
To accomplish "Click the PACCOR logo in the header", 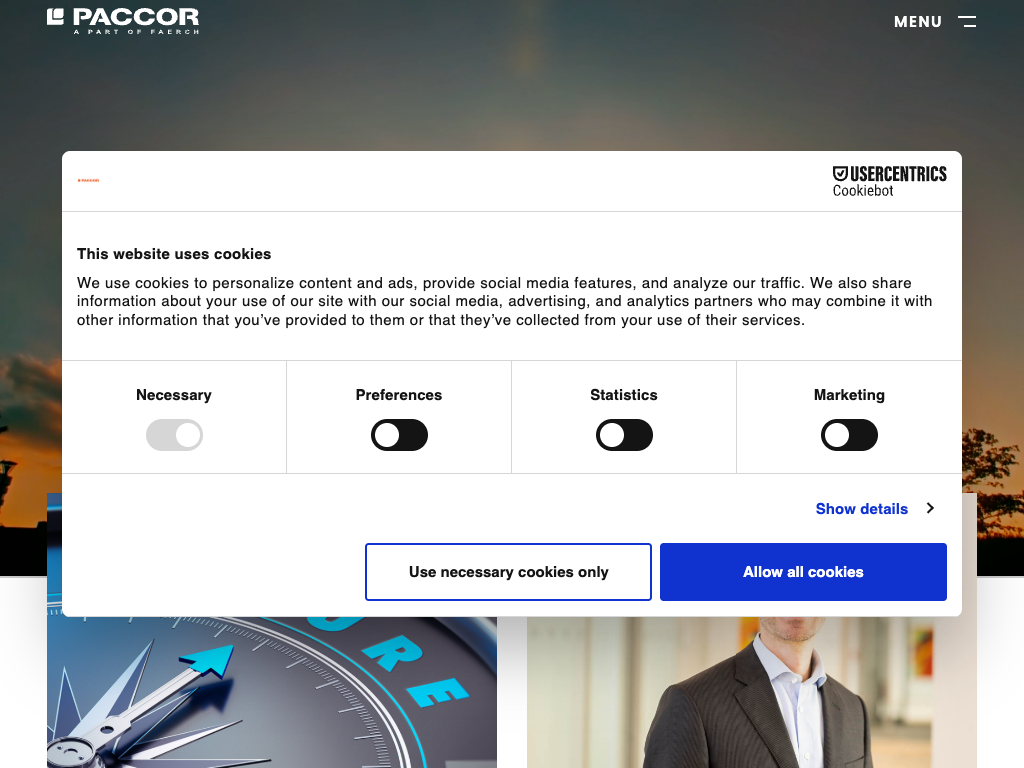I will (123, 21).
